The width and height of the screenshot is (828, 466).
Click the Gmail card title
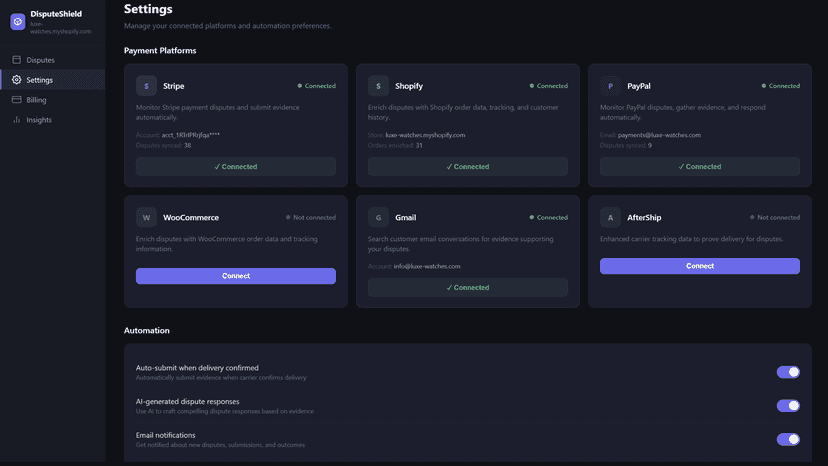coord(406,217)
